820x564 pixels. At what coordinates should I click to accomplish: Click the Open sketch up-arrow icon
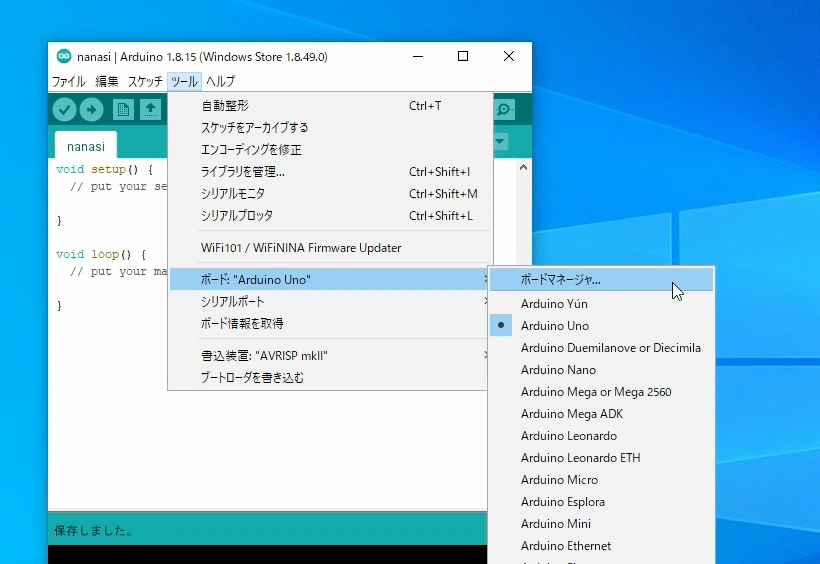(151, 110)
